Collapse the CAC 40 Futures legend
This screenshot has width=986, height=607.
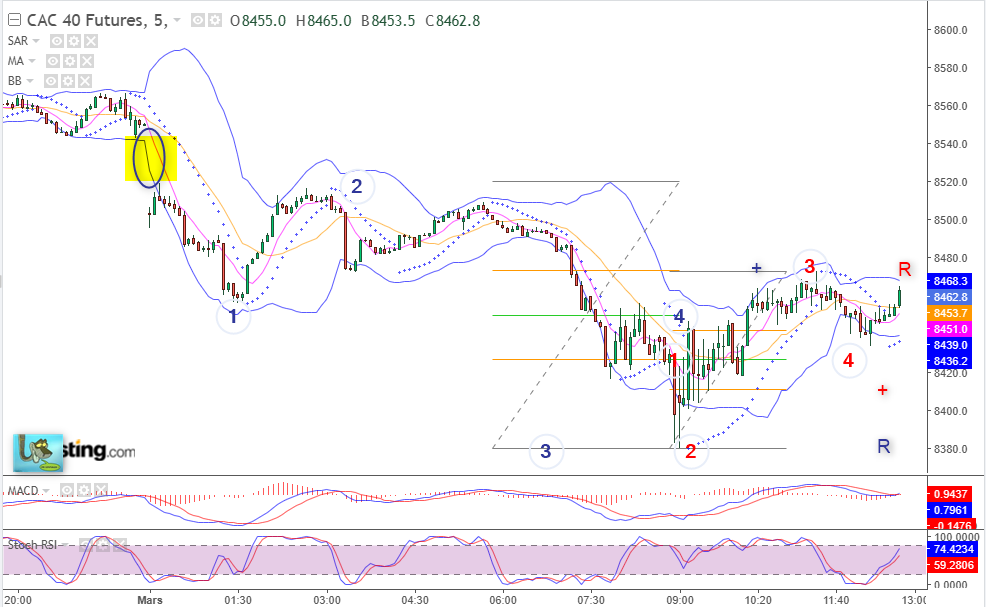tap(14, 20)
